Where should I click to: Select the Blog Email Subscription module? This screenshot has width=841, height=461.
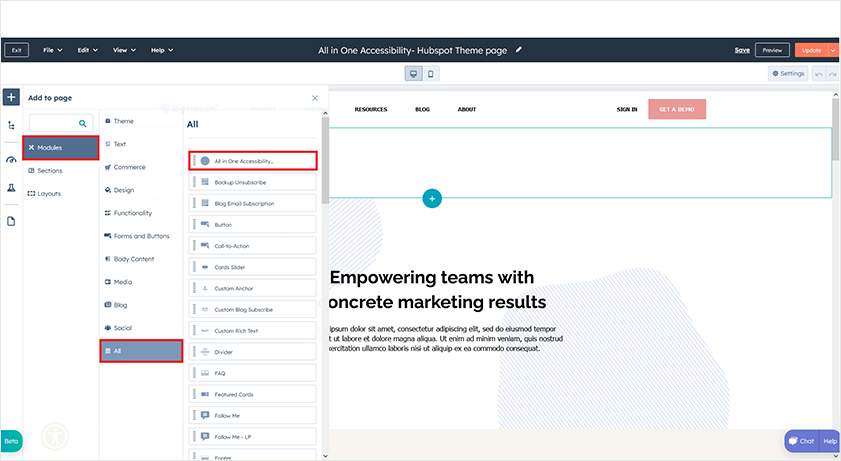click(x=253, y=204)
